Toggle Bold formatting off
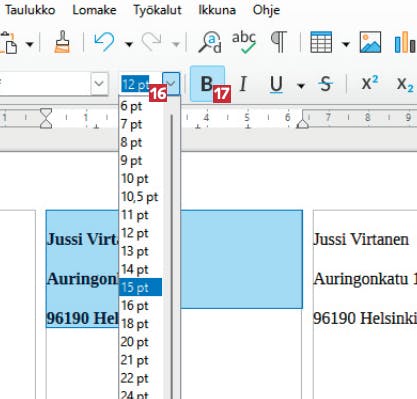The height and width of the screenshot is (399, 417). click(x=207, y=83)
